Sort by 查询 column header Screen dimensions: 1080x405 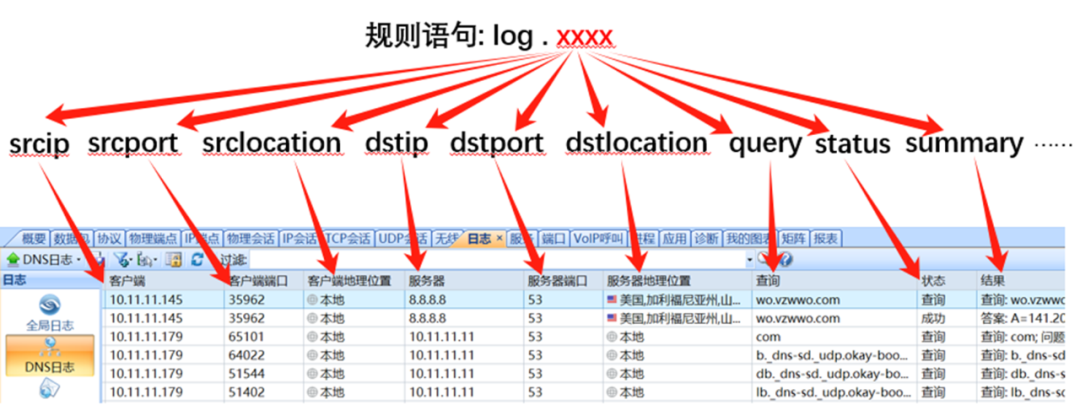(x=834, y=280)
